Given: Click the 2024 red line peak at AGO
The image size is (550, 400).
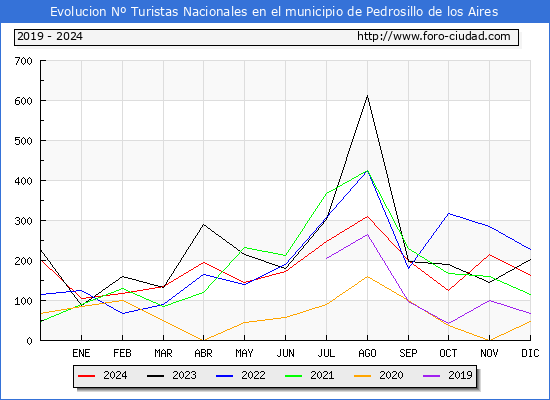Looking at the screenshot, I should [367, 216].
